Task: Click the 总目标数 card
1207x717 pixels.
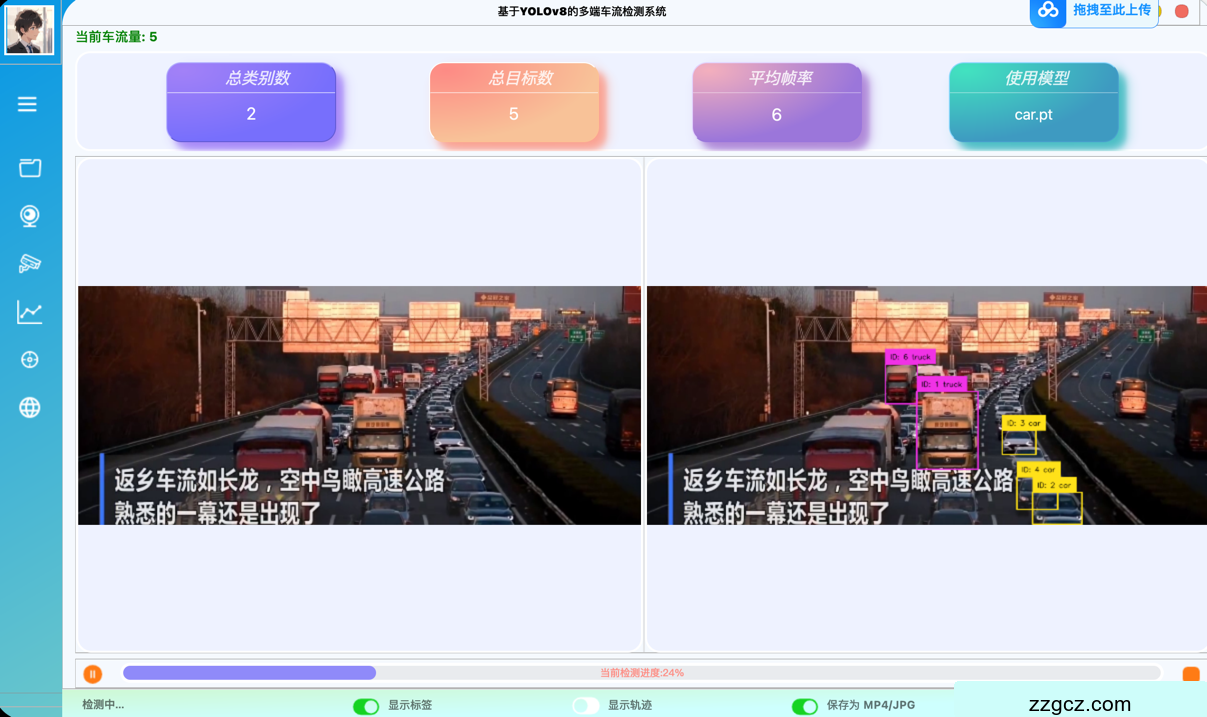Action: (x=514, y=103)
